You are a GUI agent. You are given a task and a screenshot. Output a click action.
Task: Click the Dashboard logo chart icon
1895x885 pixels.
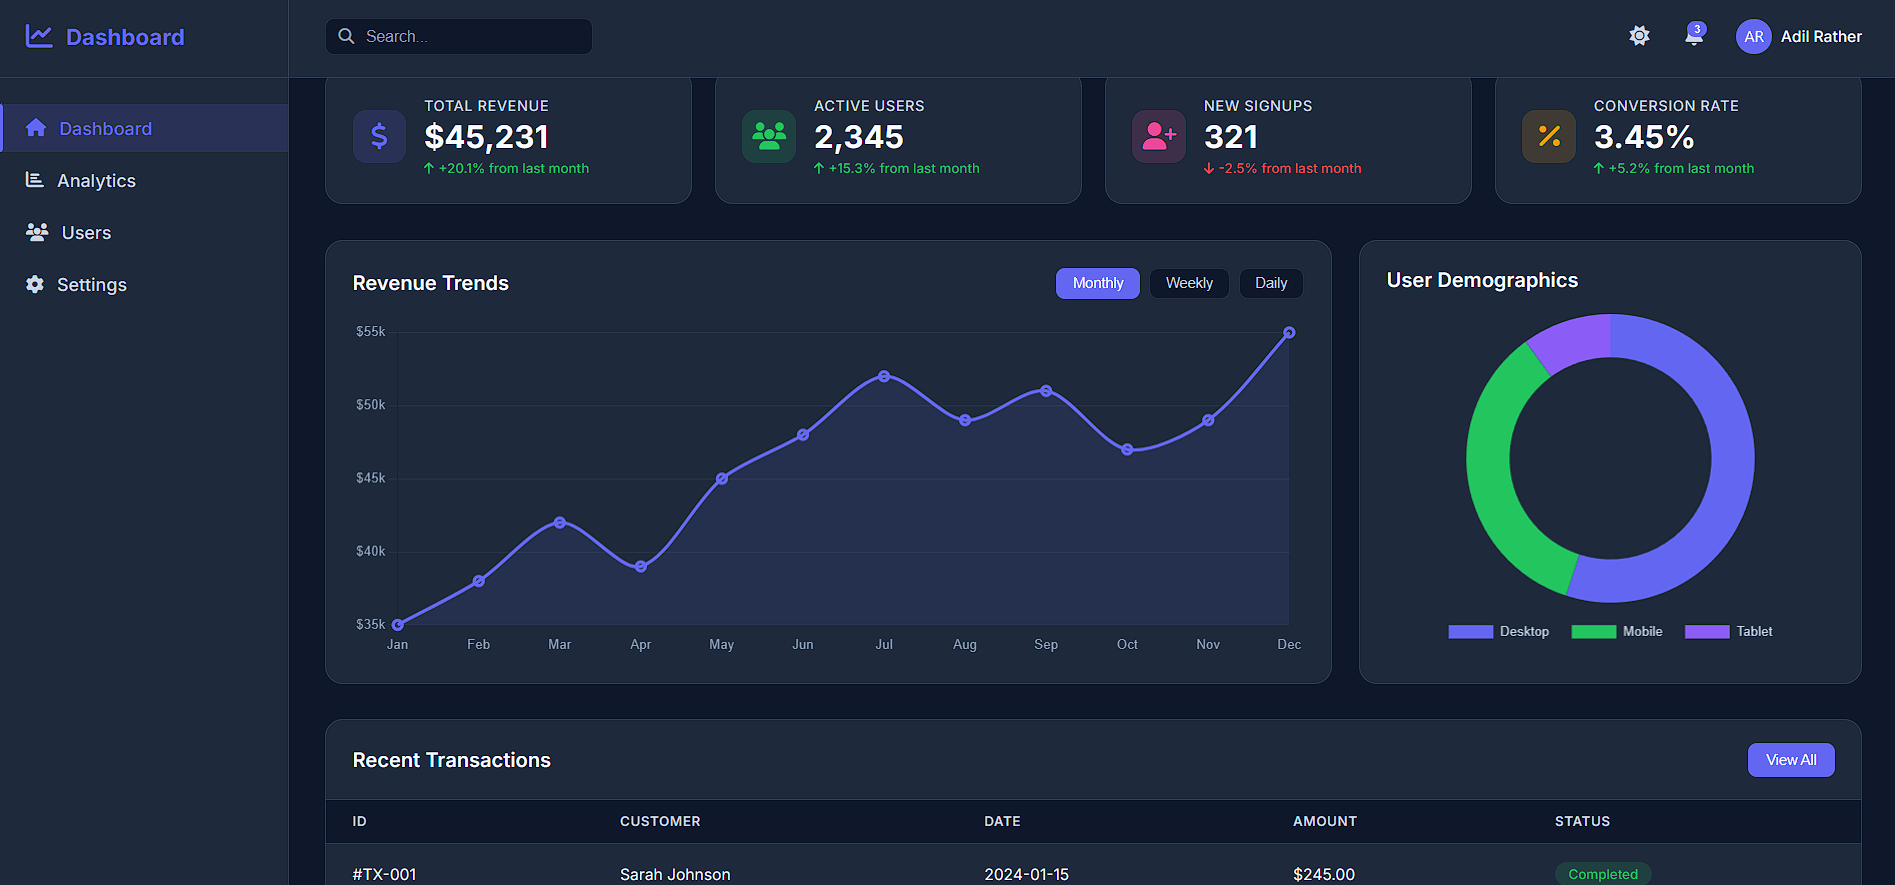(x=39, y=36)
